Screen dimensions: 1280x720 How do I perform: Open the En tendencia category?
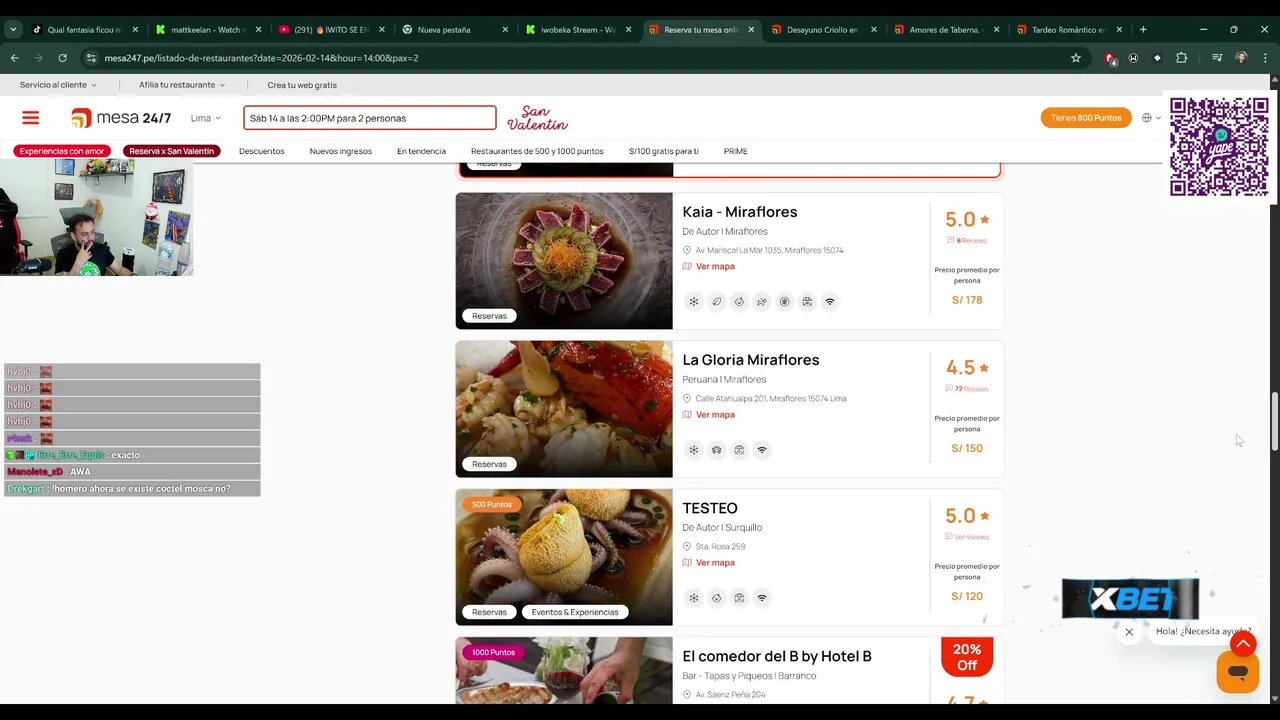[x=421, y=151]
